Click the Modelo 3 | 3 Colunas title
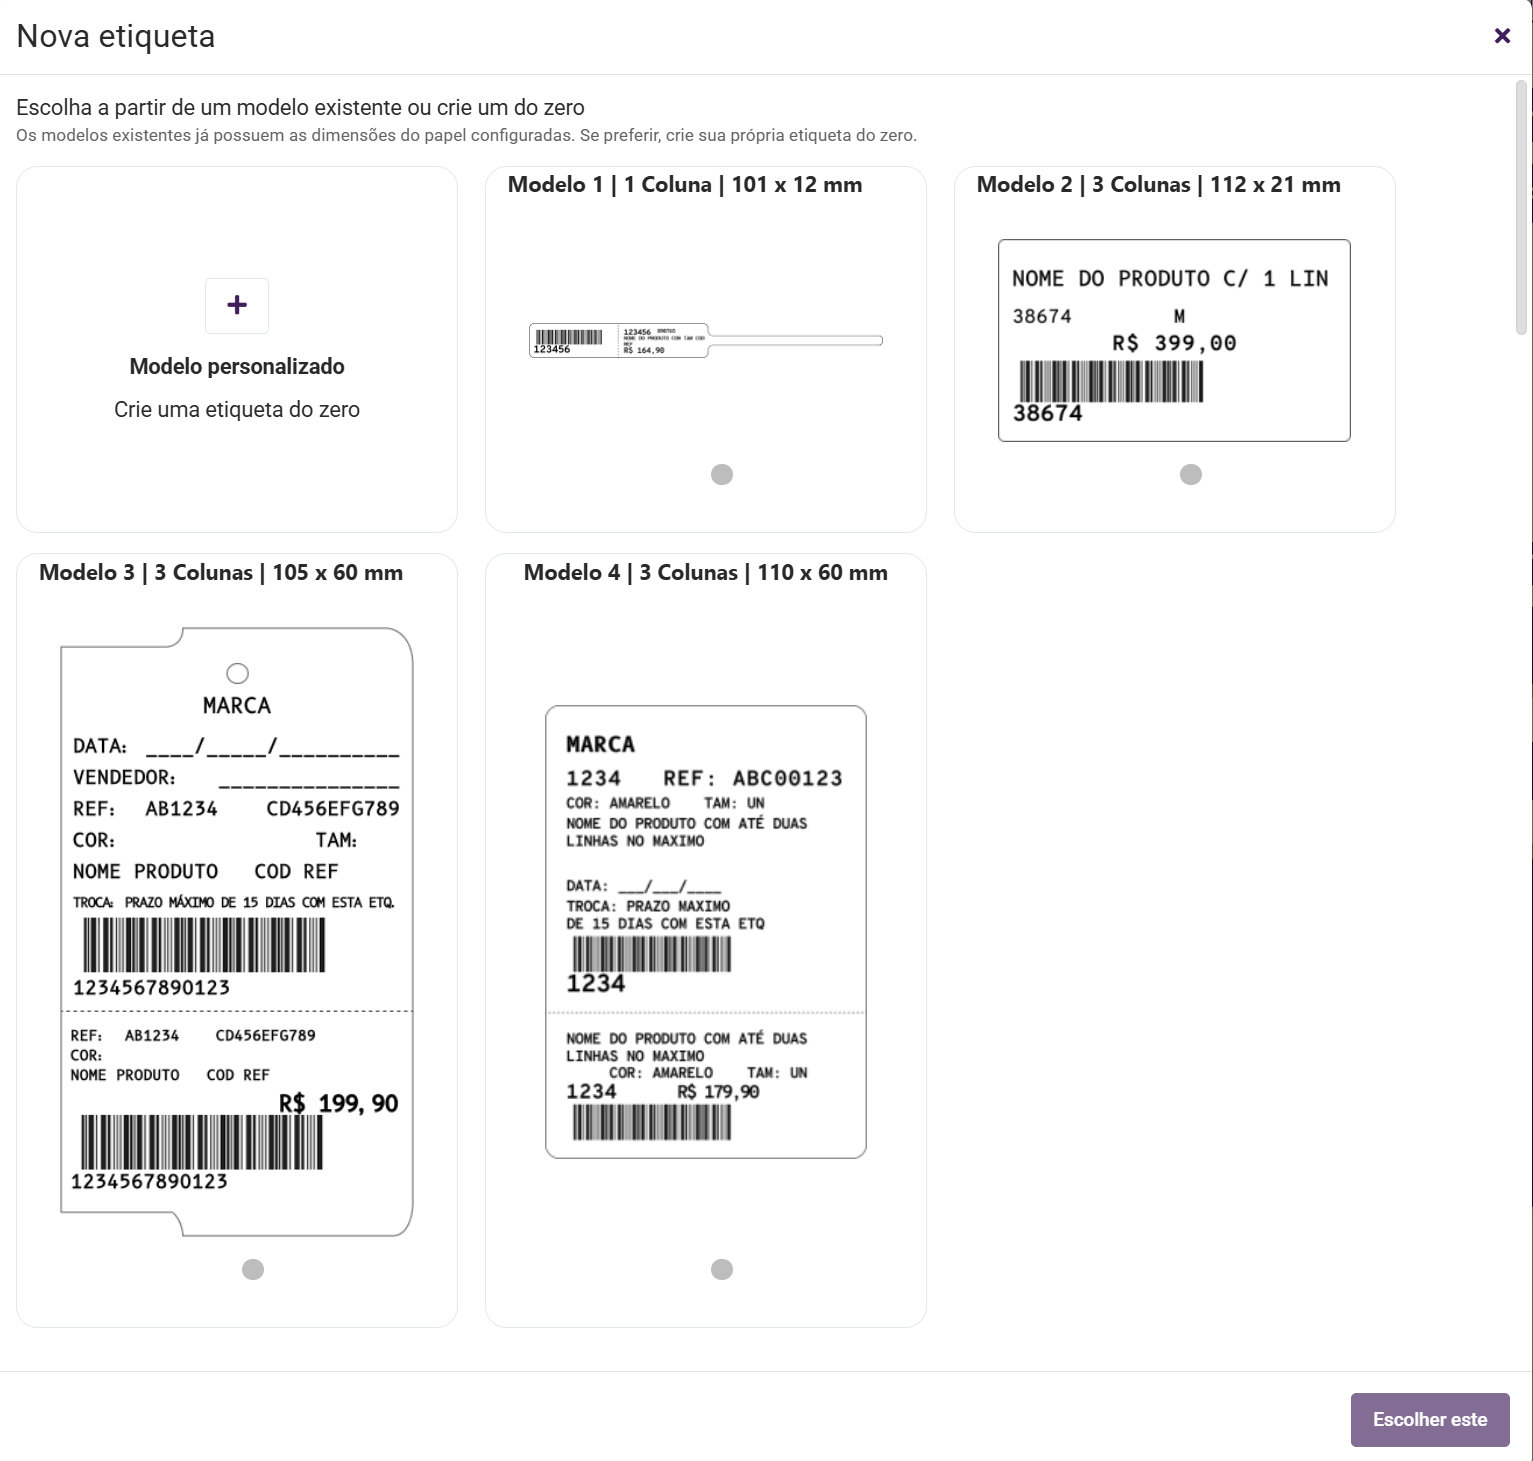1533x1461 pixels. tap(221, 572)
